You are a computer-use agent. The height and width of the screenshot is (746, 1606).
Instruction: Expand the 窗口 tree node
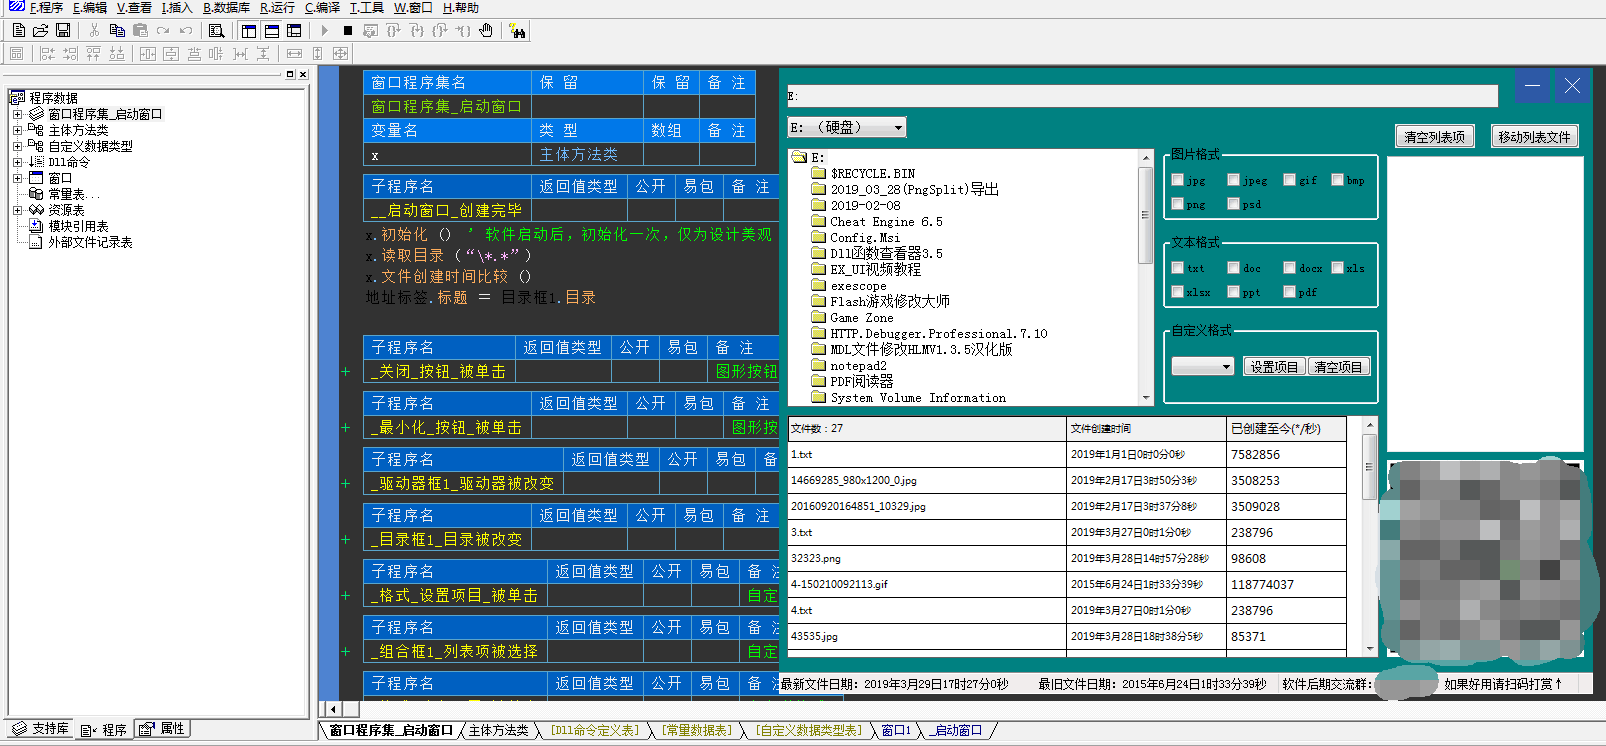click(17, 178)
